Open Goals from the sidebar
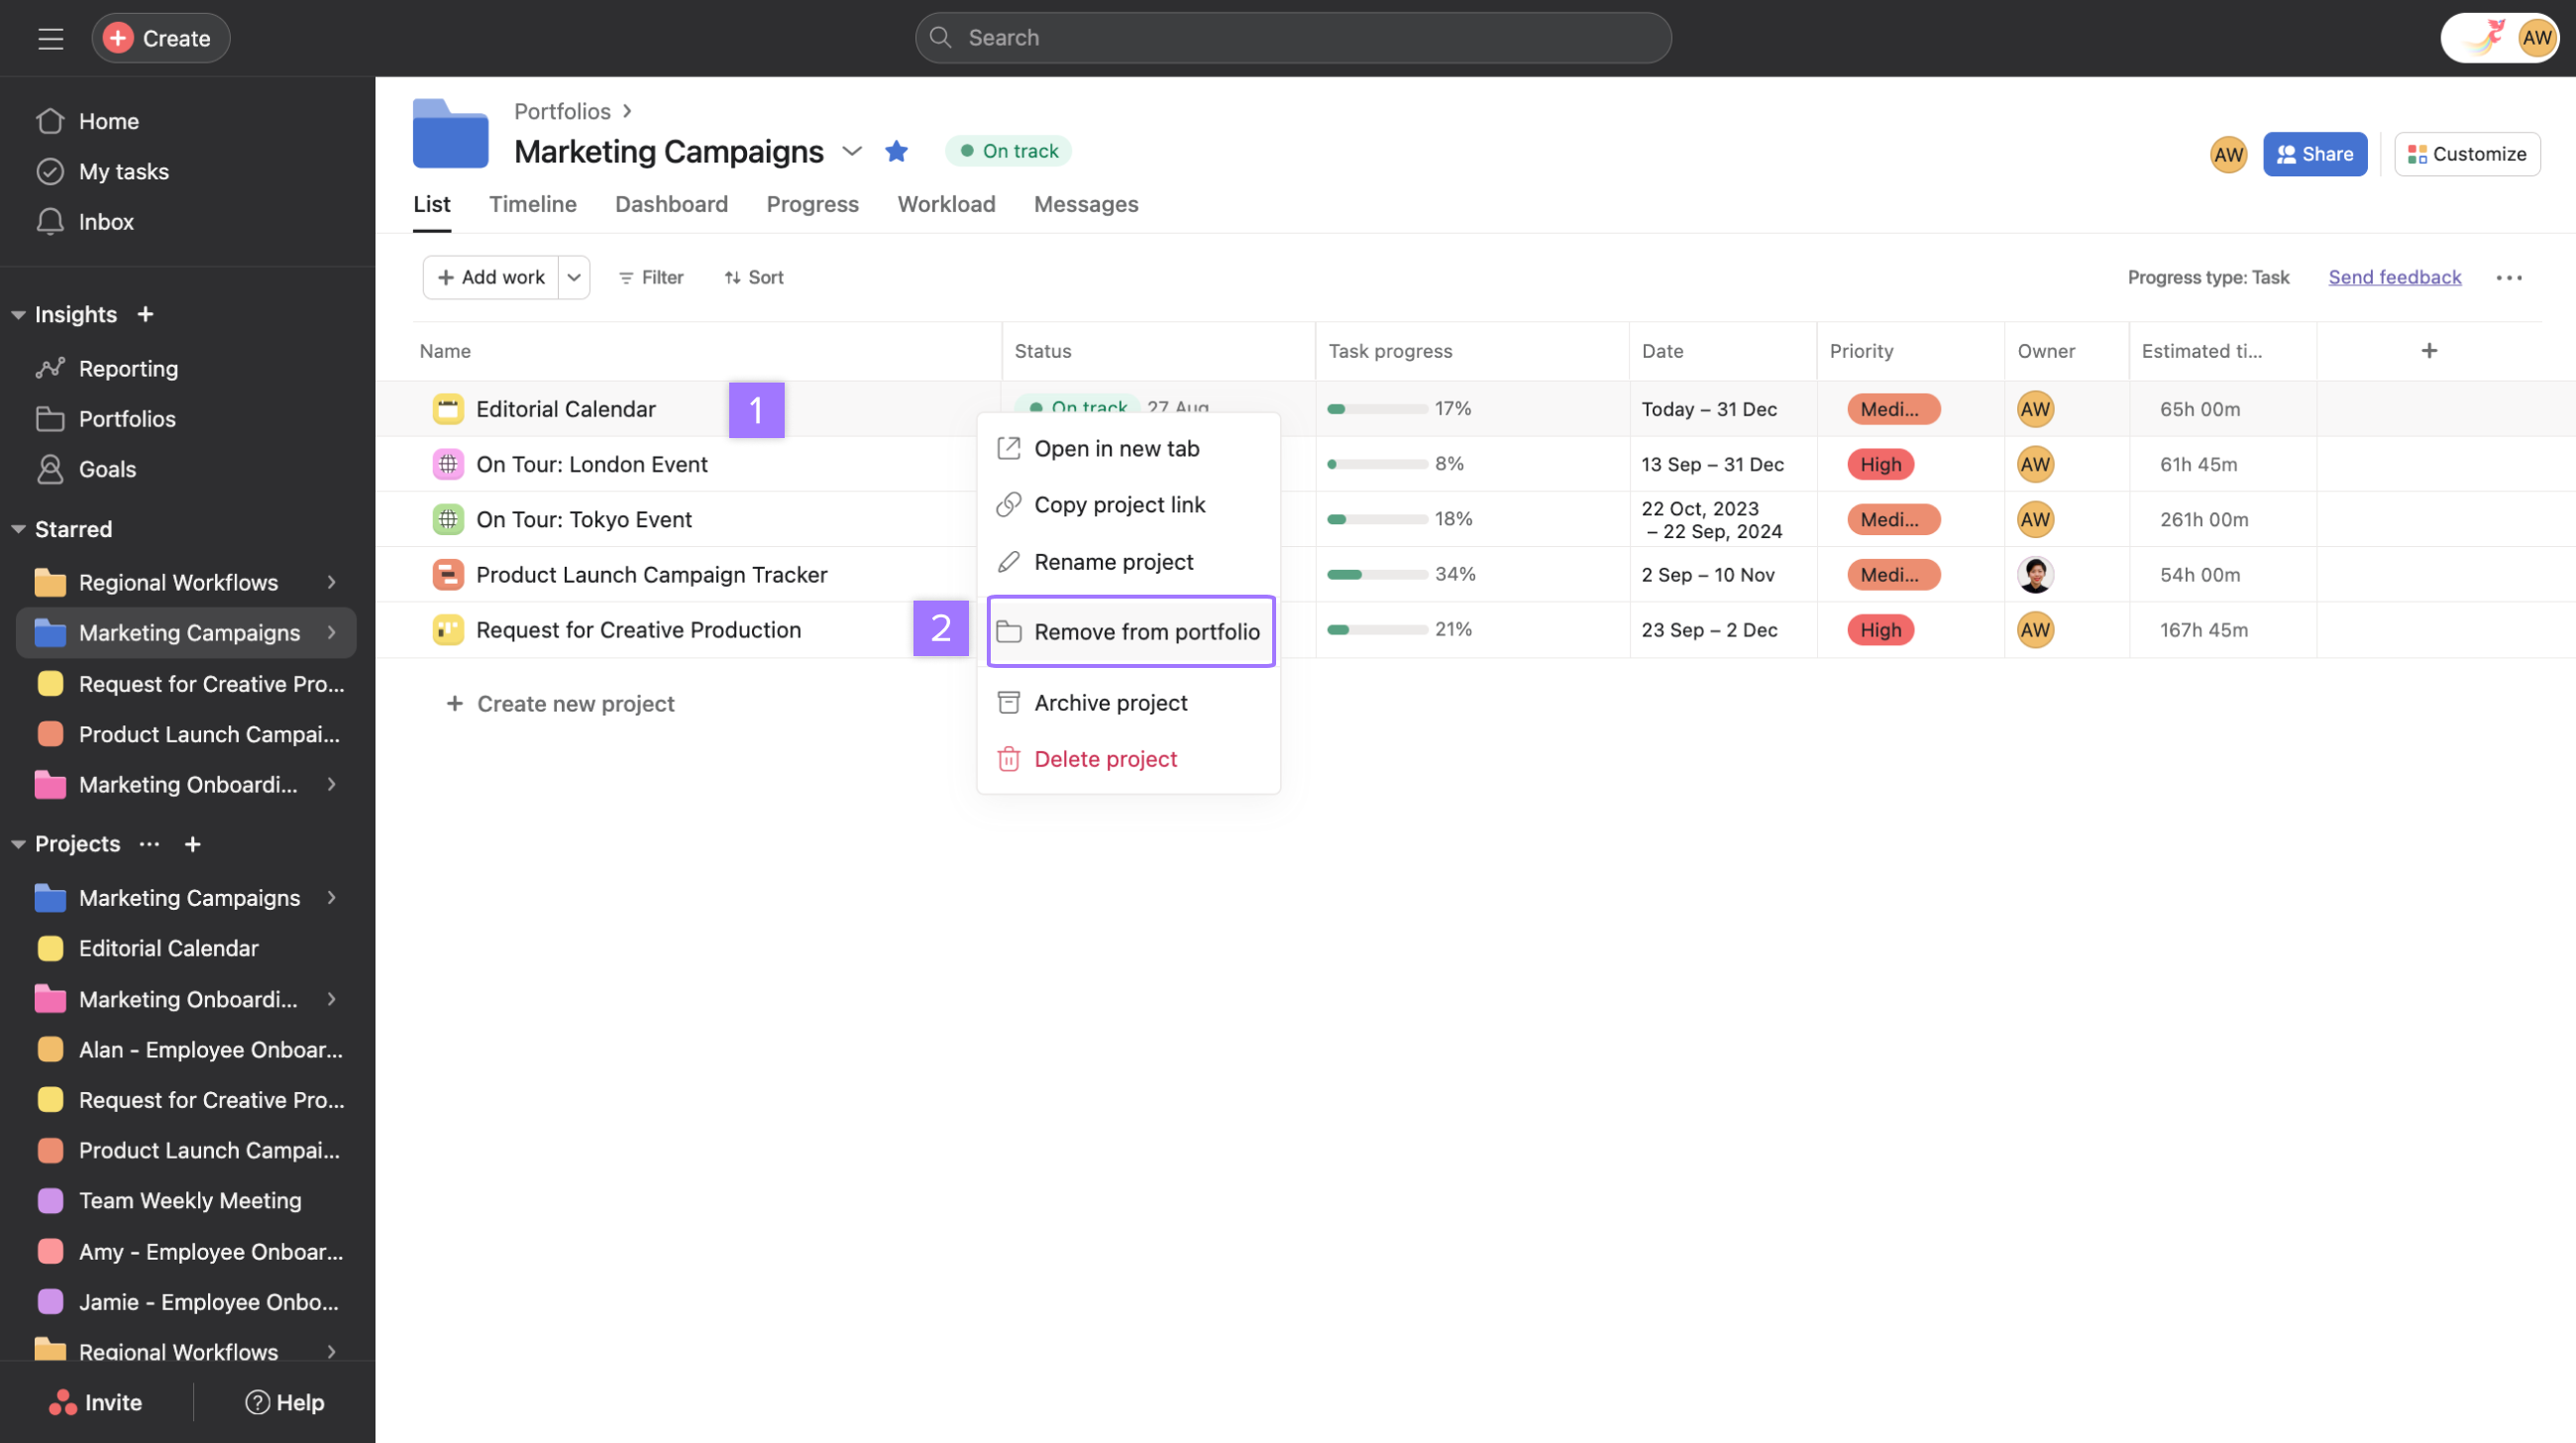The image size is (2576, 1443). coord(107,469)
